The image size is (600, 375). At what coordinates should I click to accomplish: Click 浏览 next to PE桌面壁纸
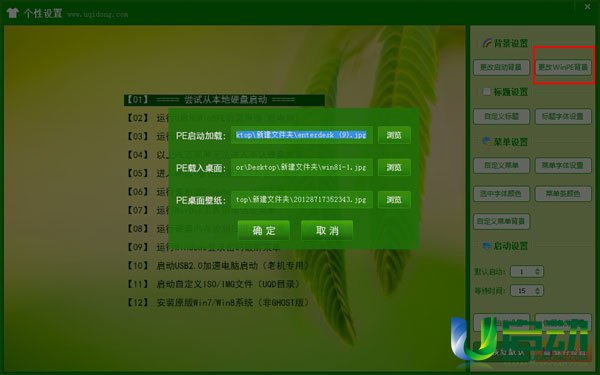coord(394,199)
